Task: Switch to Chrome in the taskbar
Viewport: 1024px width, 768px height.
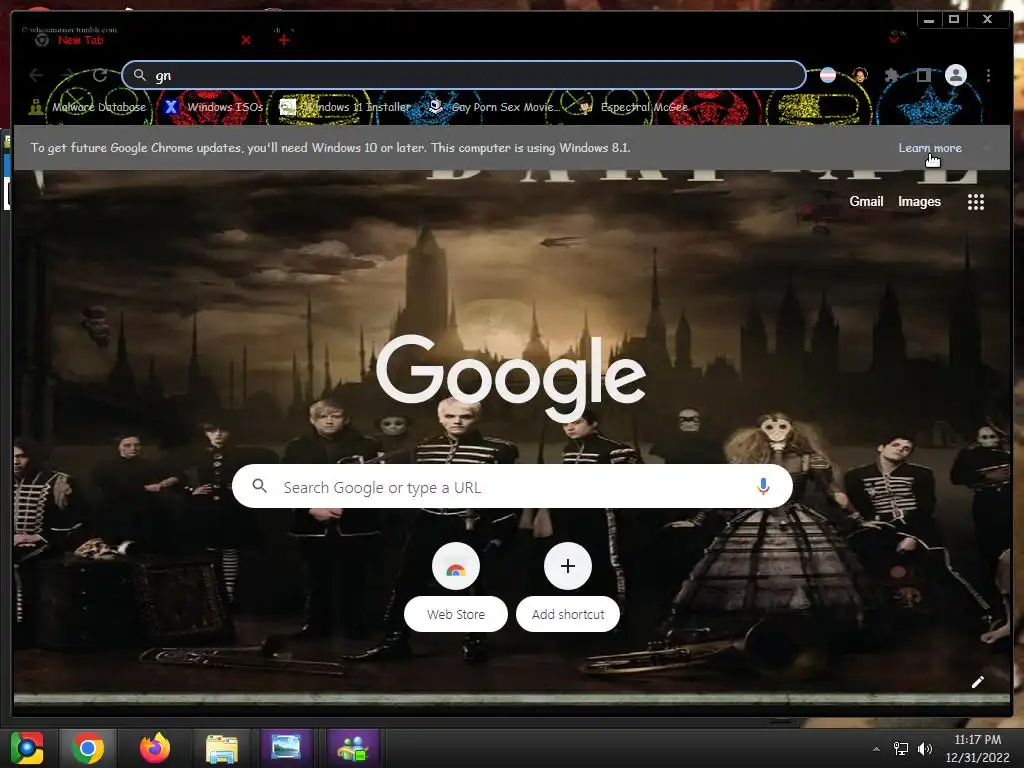Action: tap(88, 748)
